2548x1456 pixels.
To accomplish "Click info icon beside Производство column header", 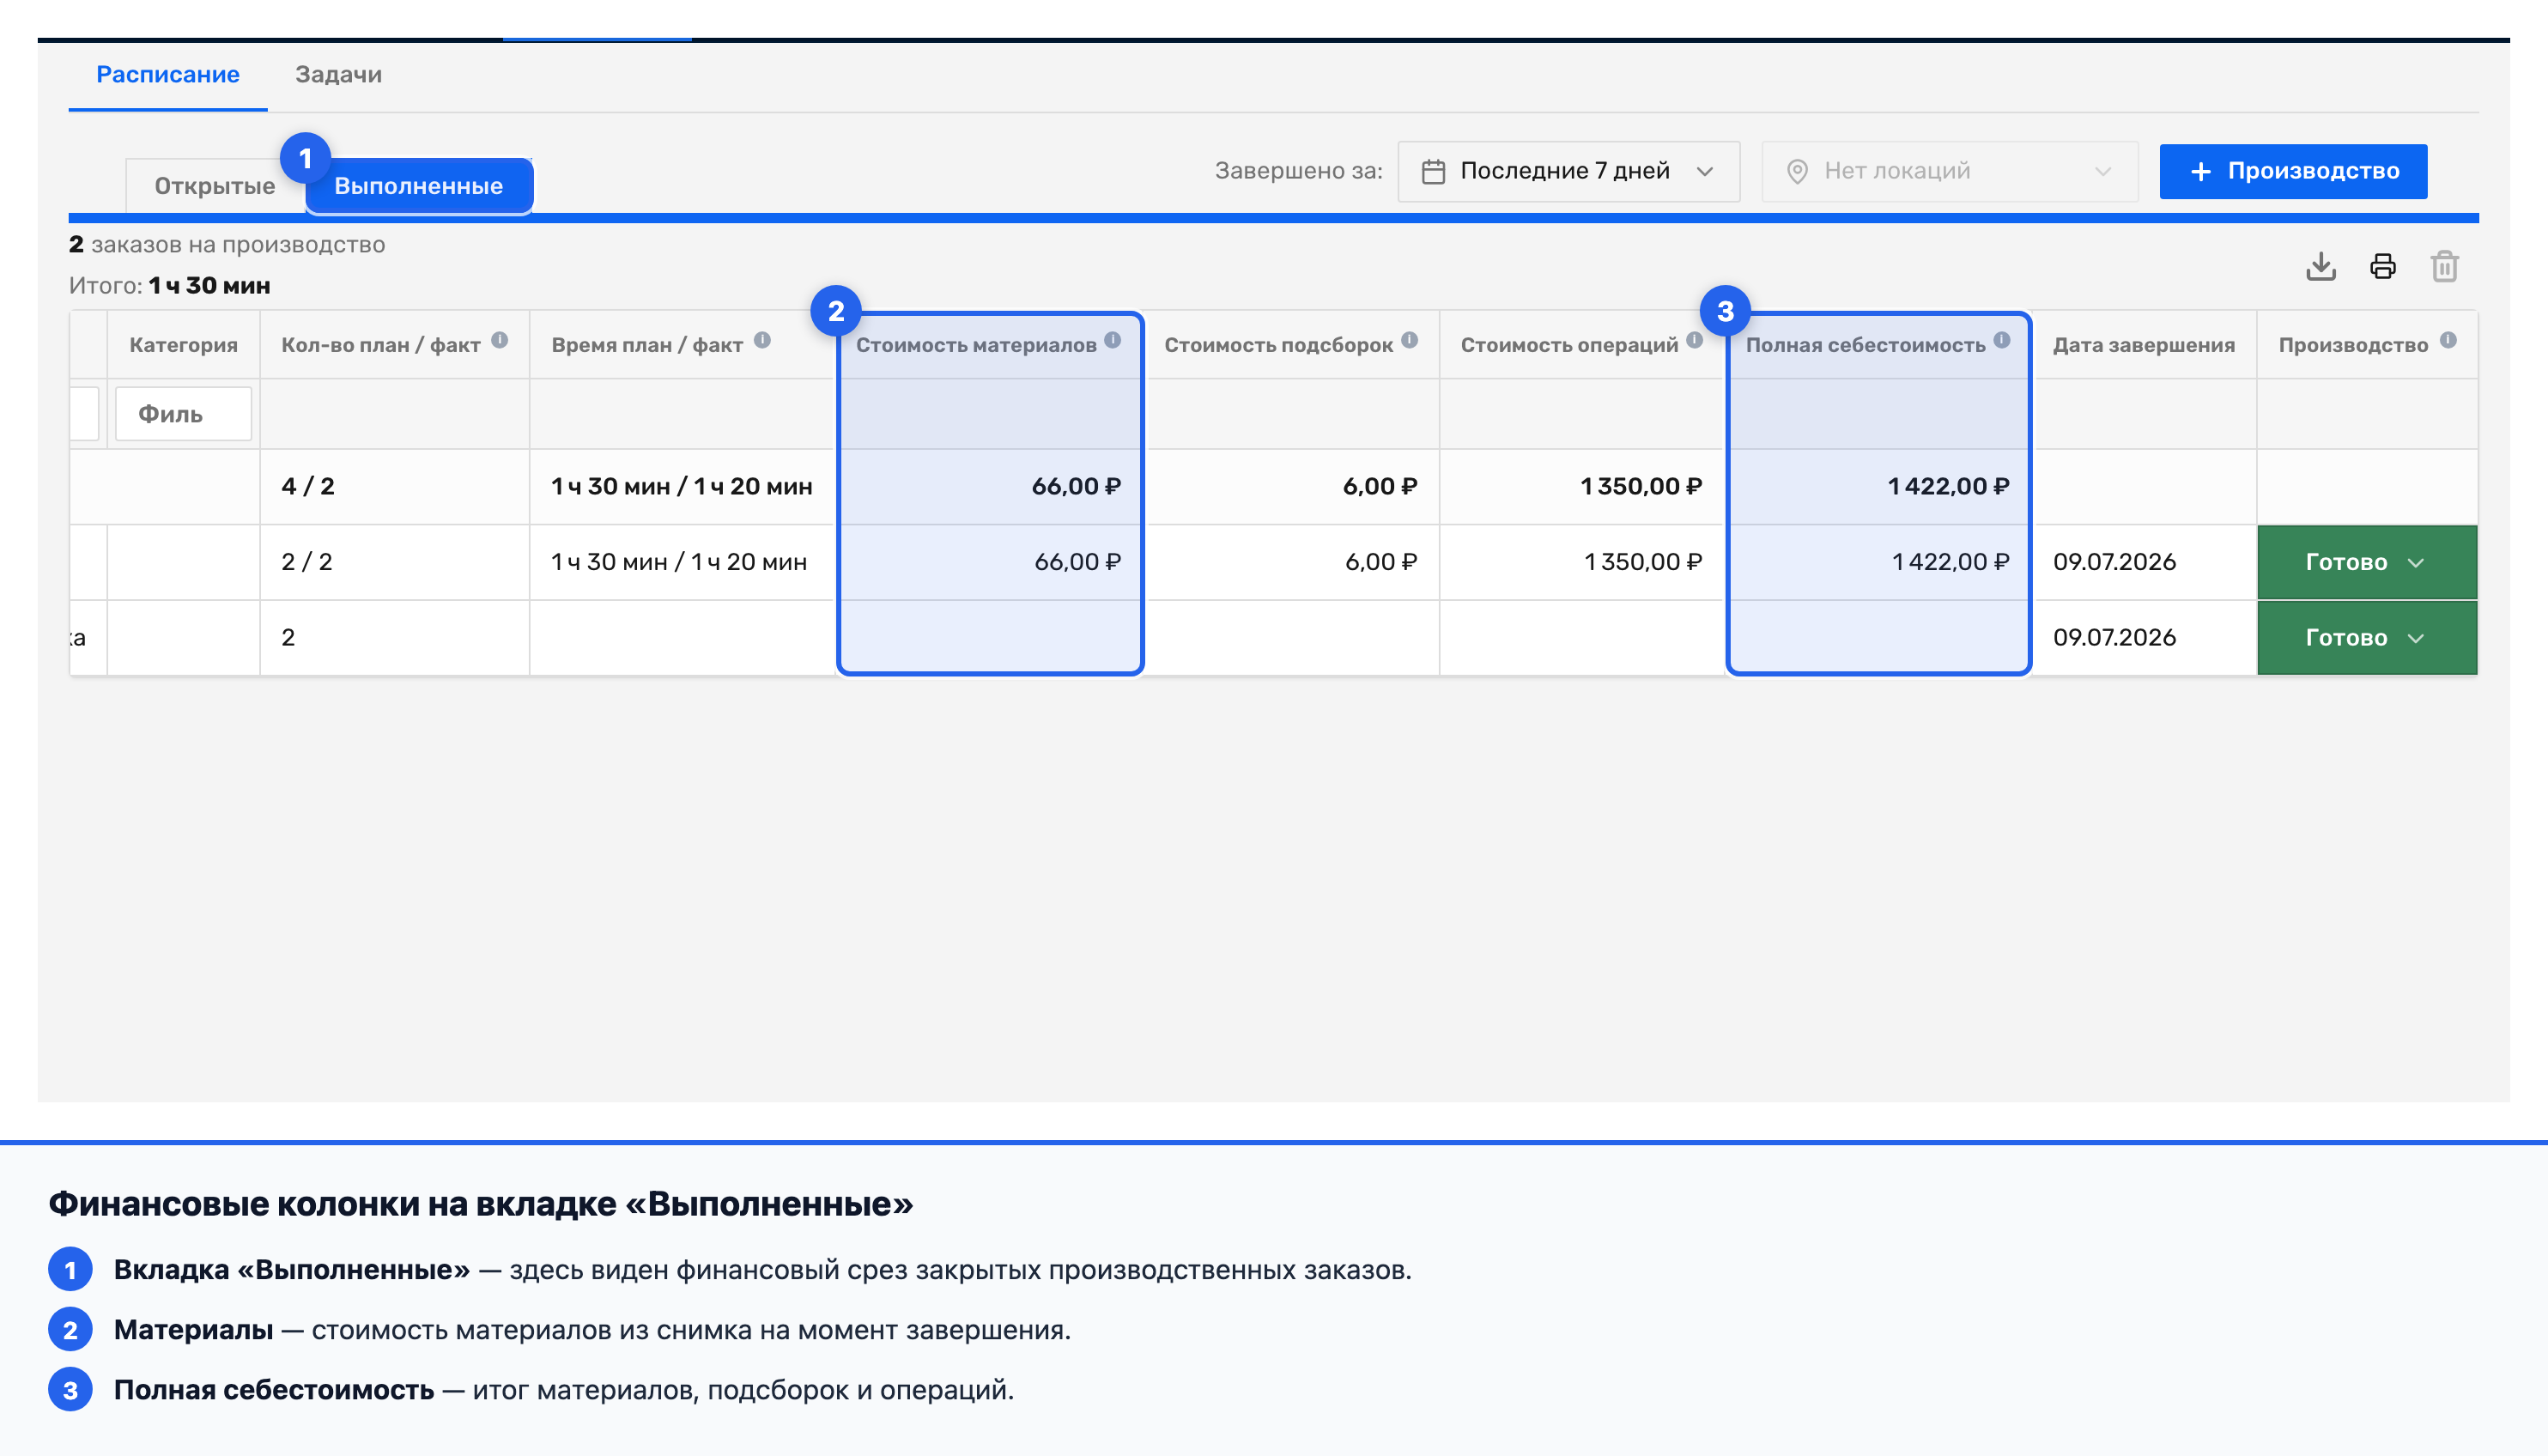I will pyautogui.click(x=2448, y=340).
